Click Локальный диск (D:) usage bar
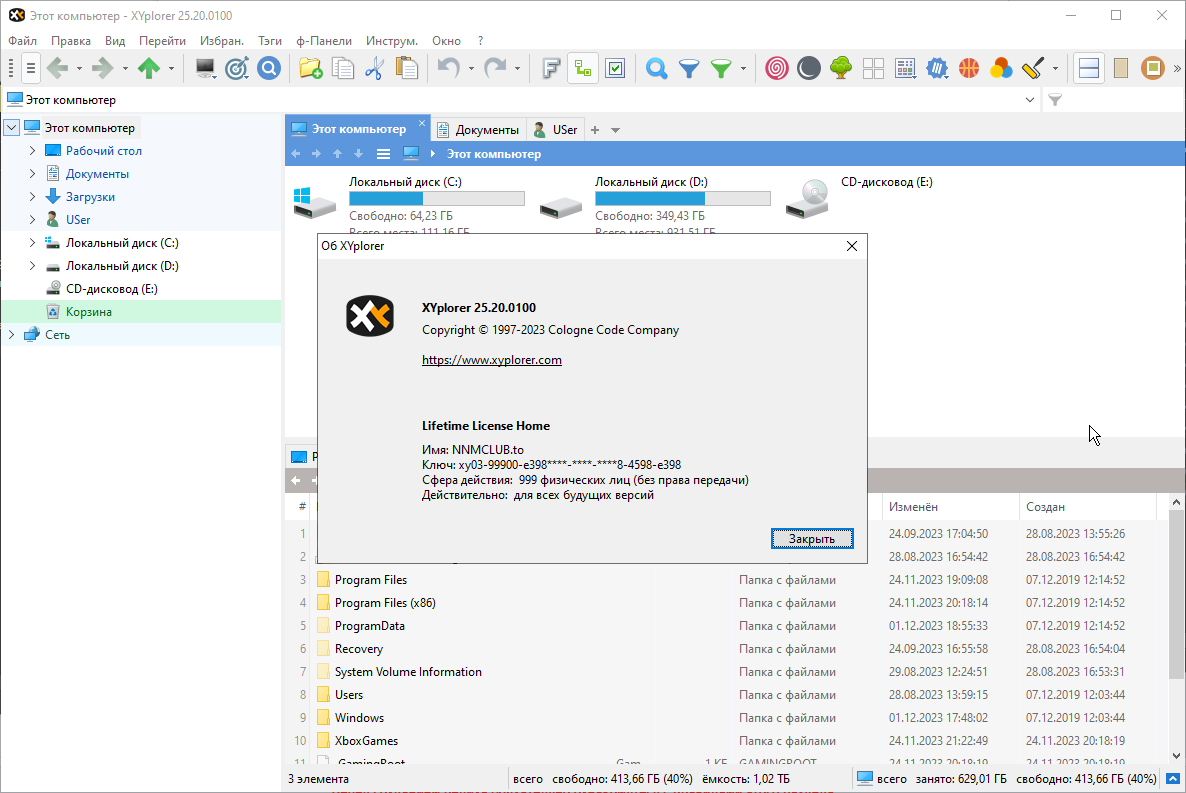The width and height of the screenshot is (1186, 793). 682,198
